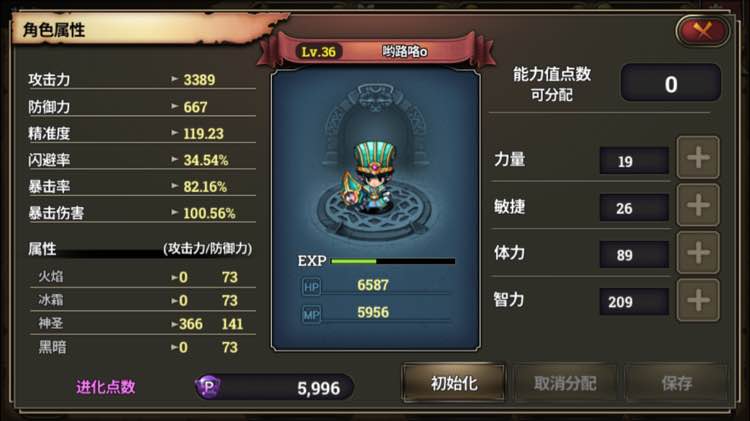Tap the arrow next to 暴击率 value
The height and width of the screenshot is (421, 750).
175,186
